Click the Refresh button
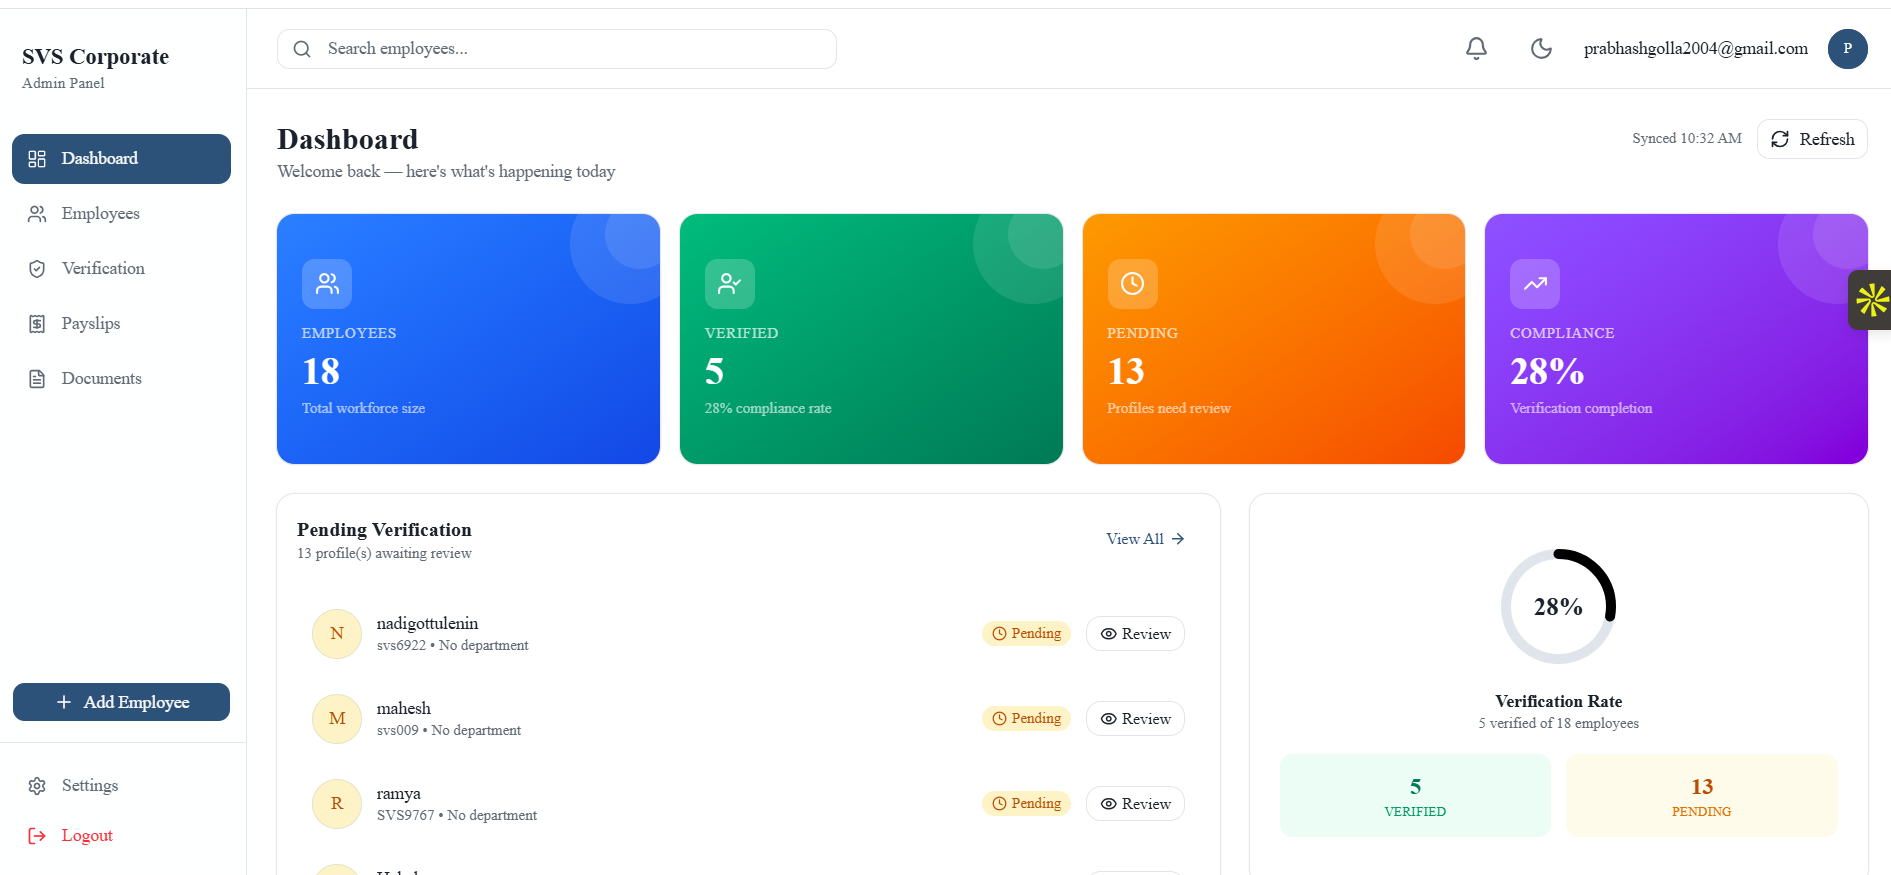The height and width of the screenshot is (875, 1891). click(1812, 139)
